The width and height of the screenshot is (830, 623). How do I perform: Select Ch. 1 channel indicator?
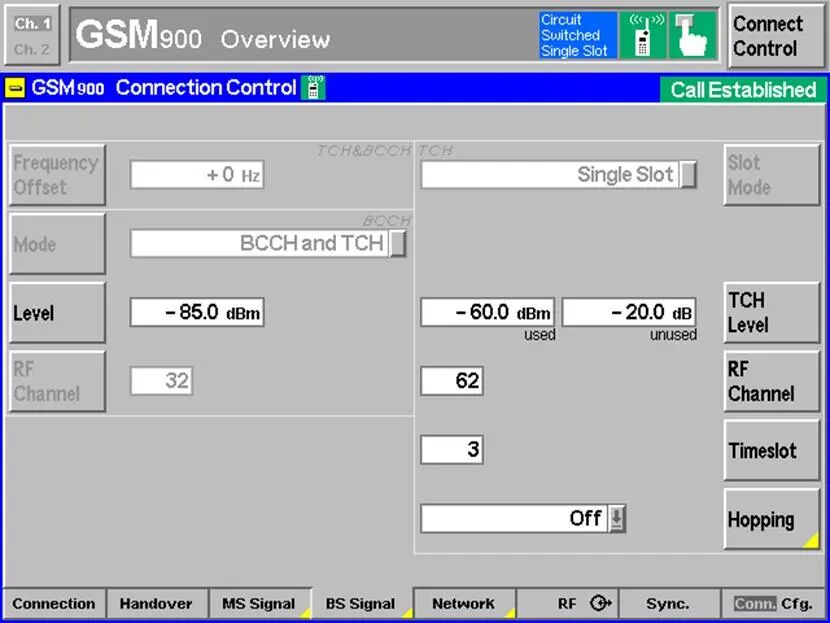32,23
